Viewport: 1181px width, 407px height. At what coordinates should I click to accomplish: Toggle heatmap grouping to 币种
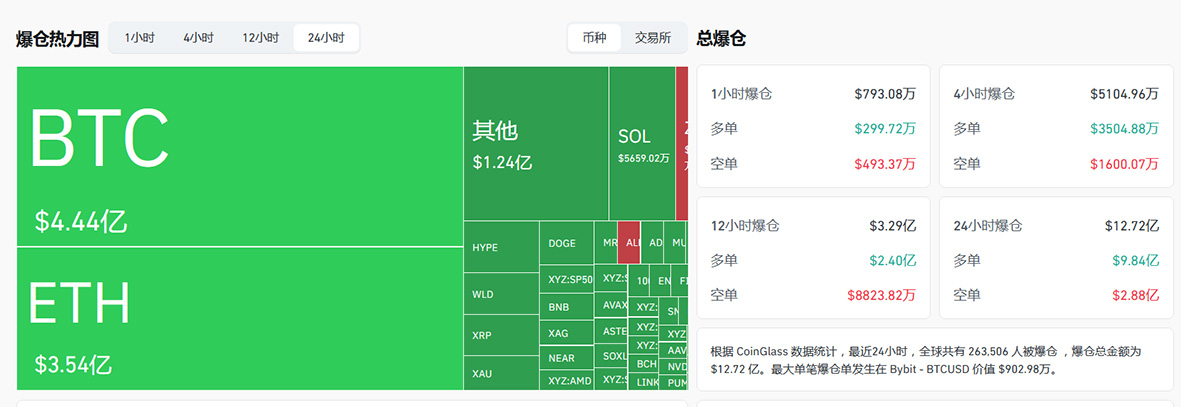(x=594, y=38)
